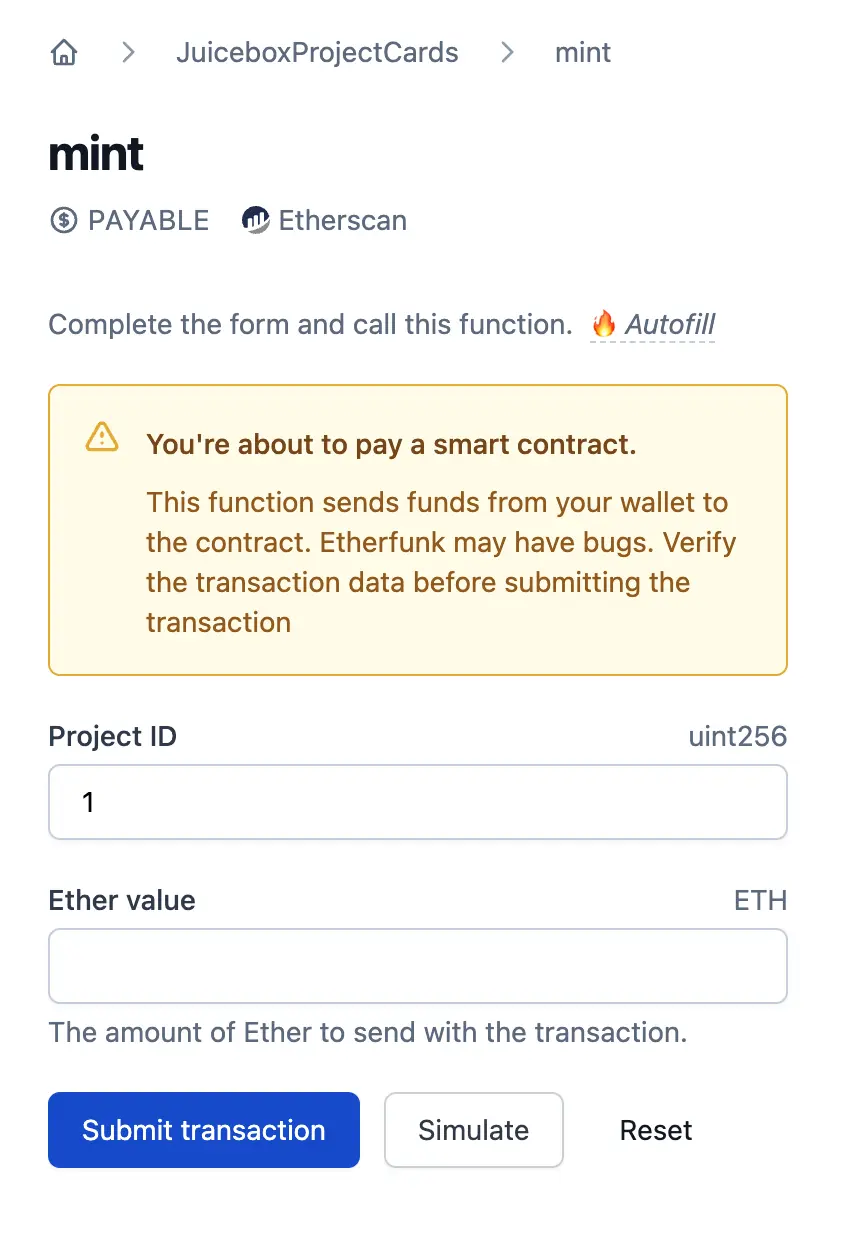
Task: Click the ETH unit label
Action: pos(760,901)
